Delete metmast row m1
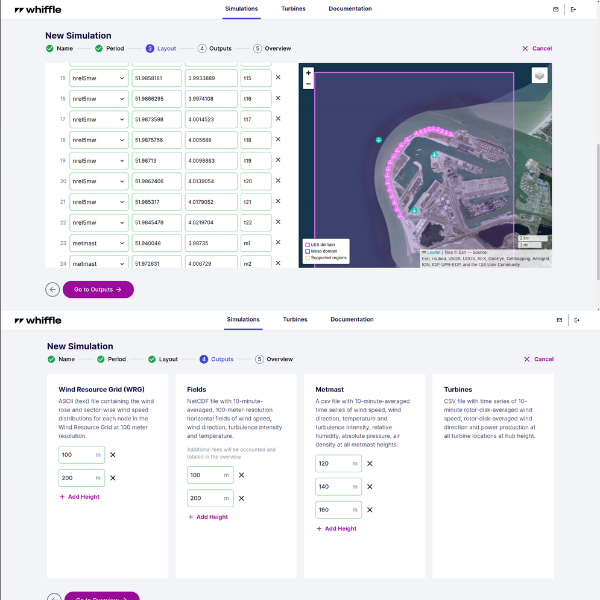The height and width of the screenshot is (600, 600). (278, 242)
